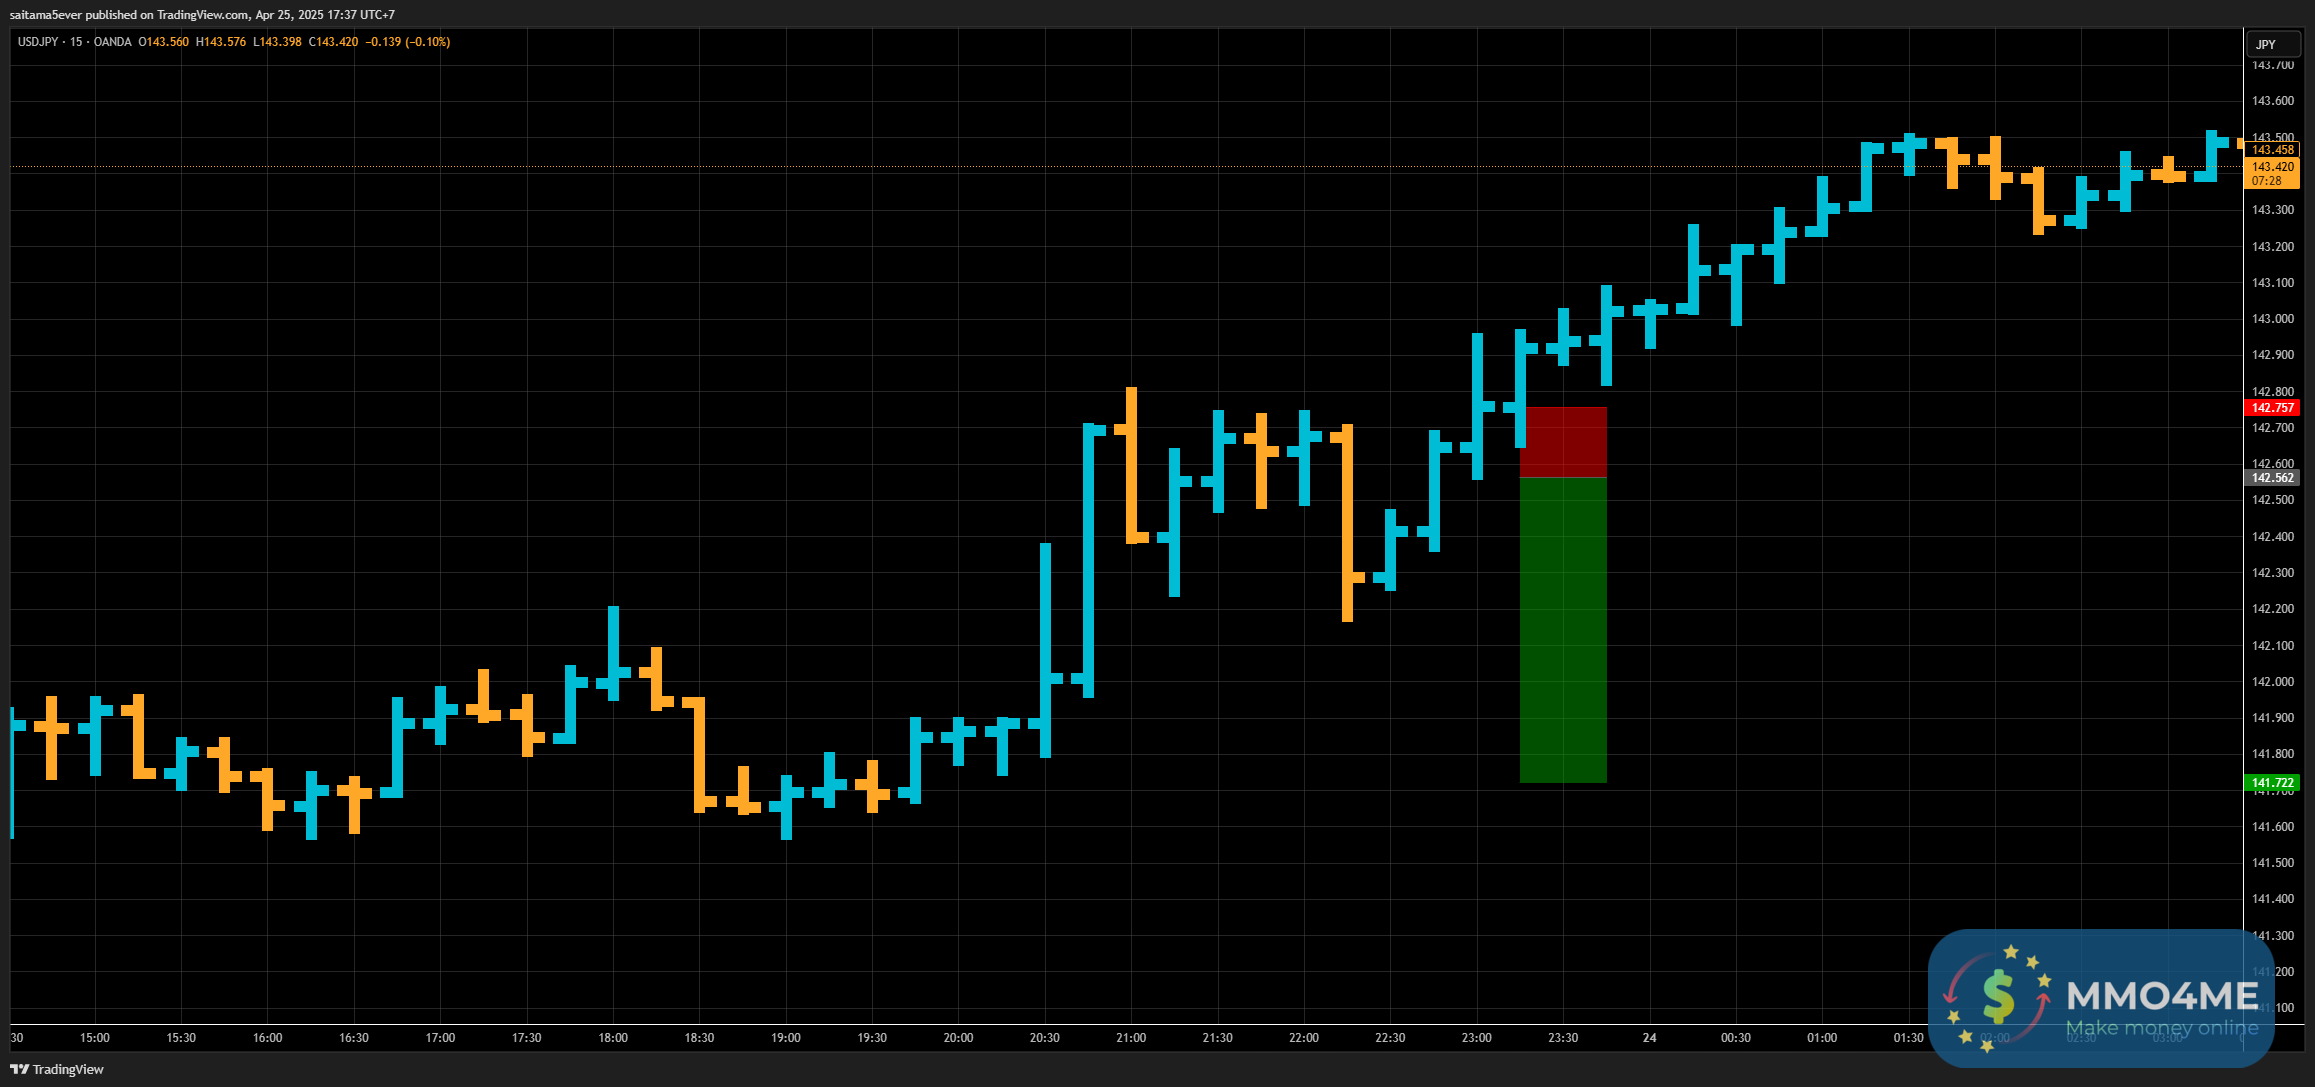Click the USDJPY symbol name in legend
Screen dimensions: 2315x1087
(x=38, y=42)
